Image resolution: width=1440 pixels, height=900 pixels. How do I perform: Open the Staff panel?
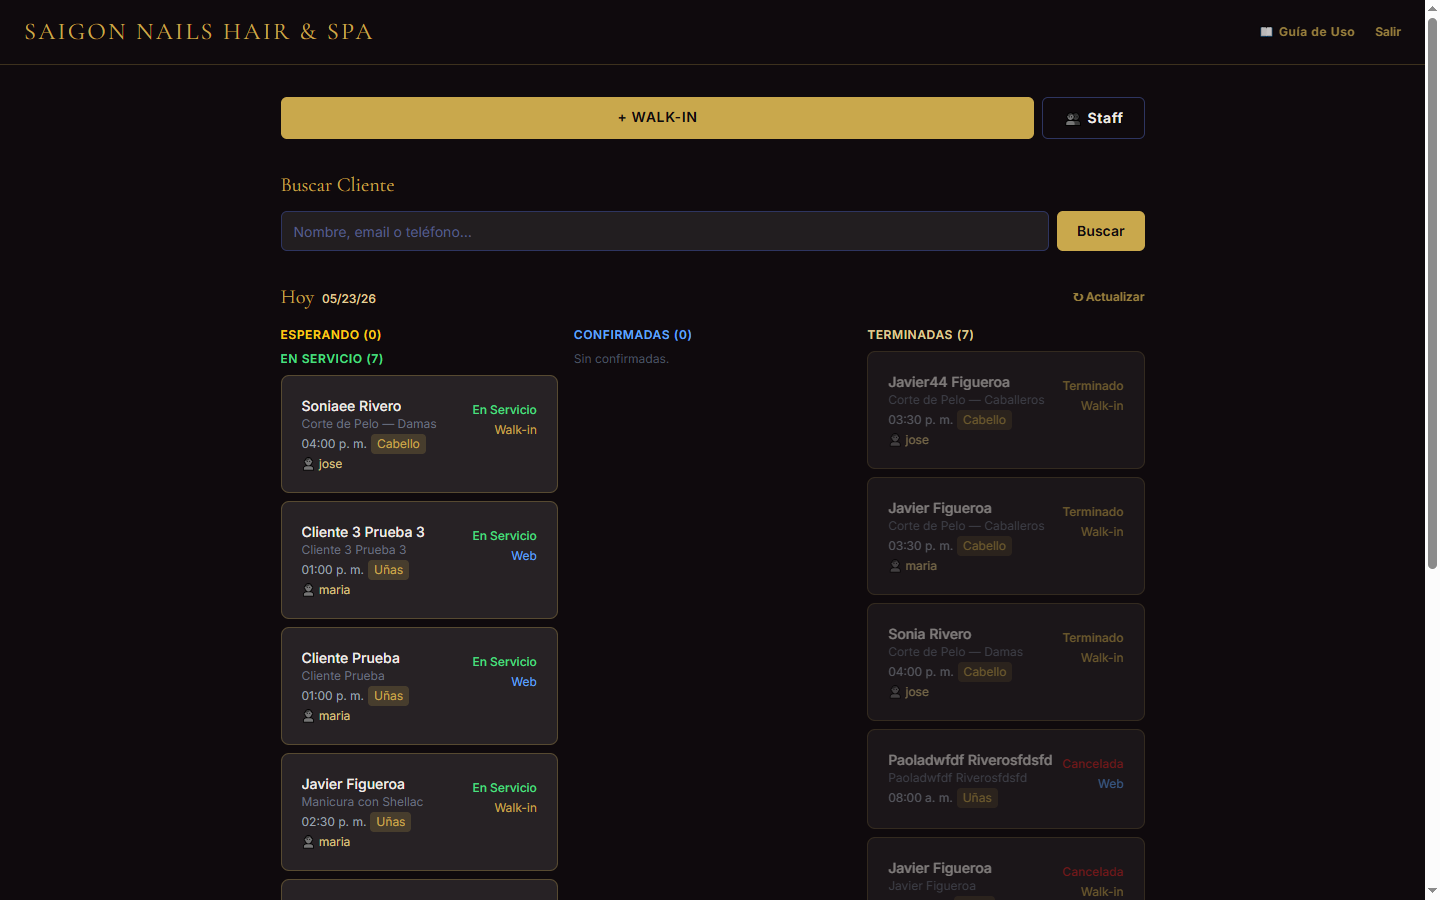(x=1093, y=118)
